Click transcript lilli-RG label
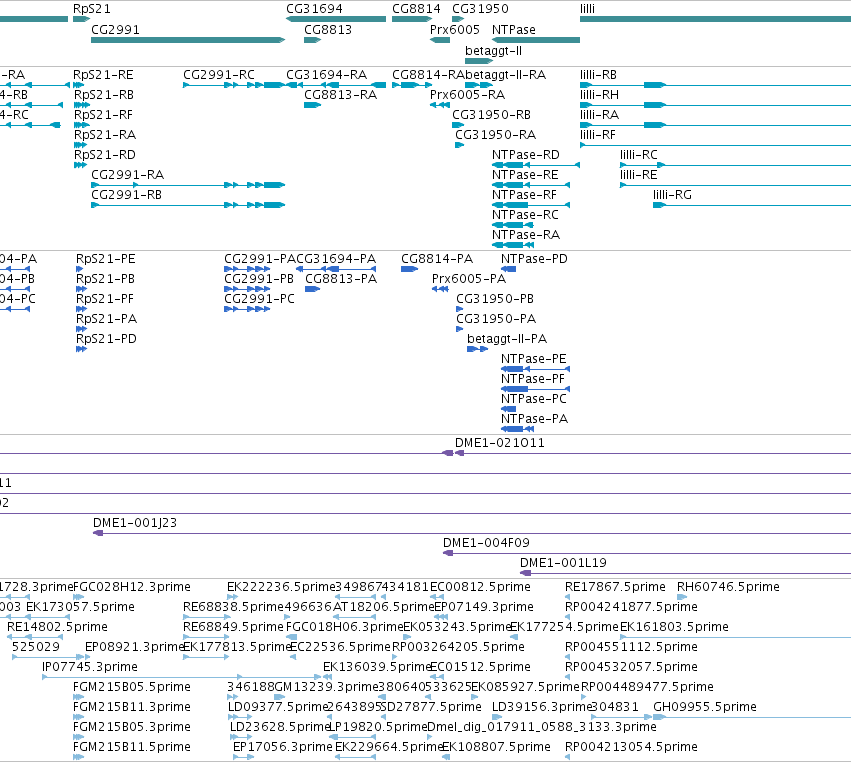Image resolution: width=851 pixels, height=762 pixels. [672, 195]
